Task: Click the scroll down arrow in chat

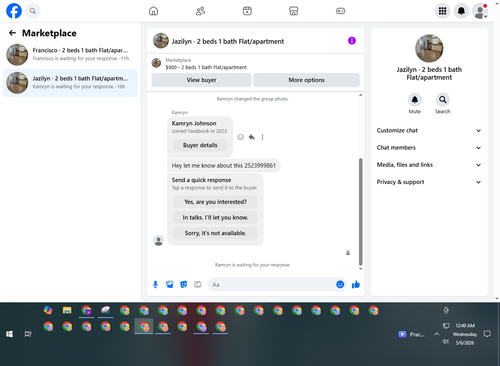Action: click(360, 269)
